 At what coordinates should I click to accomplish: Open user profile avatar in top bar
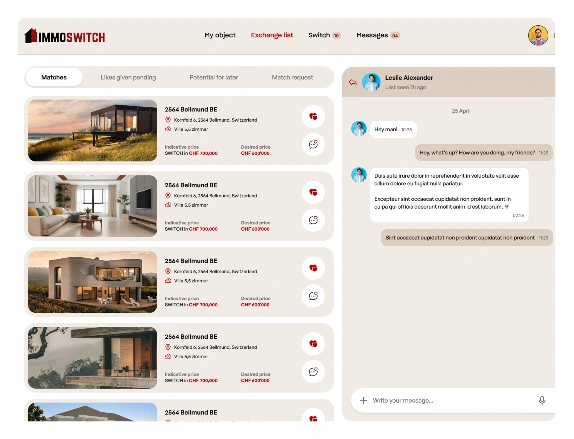pos(538,36)
